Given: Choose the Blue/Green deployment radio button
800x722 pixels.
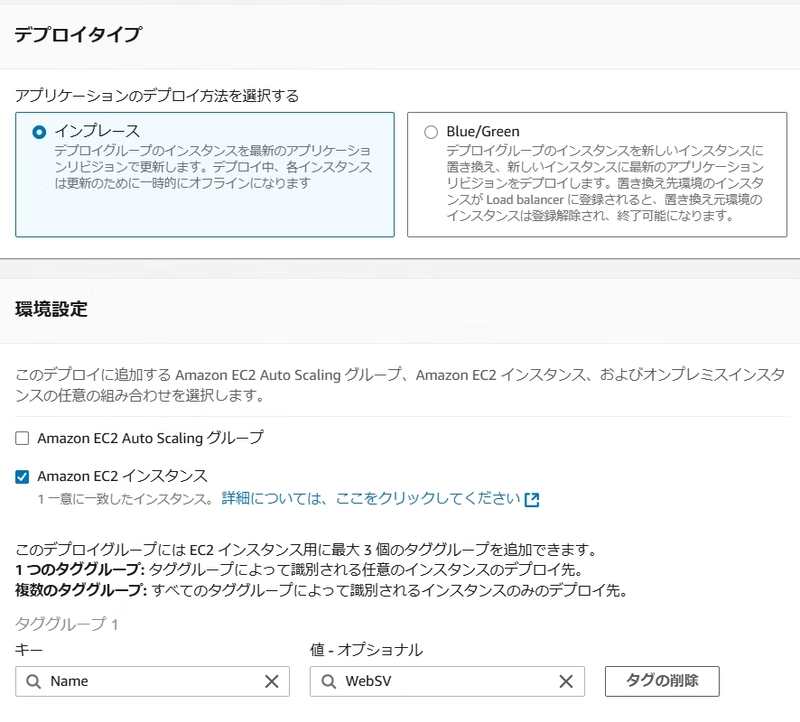Looking at the screenshot, I should coord(431,131).
